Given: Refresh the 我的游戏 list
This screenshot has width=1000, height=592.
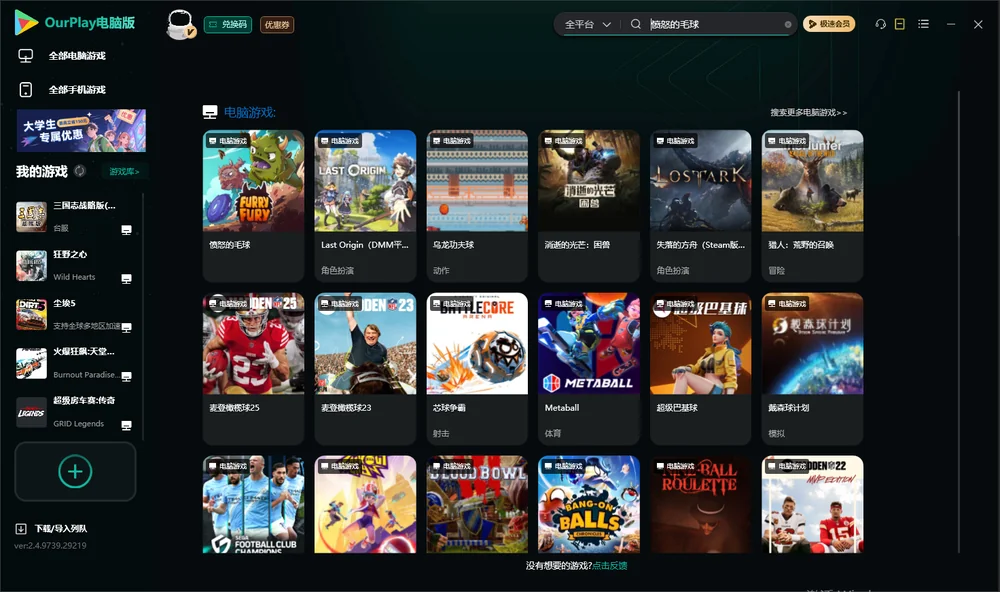Looking at the screenshot, I should (x=80, y=171).
